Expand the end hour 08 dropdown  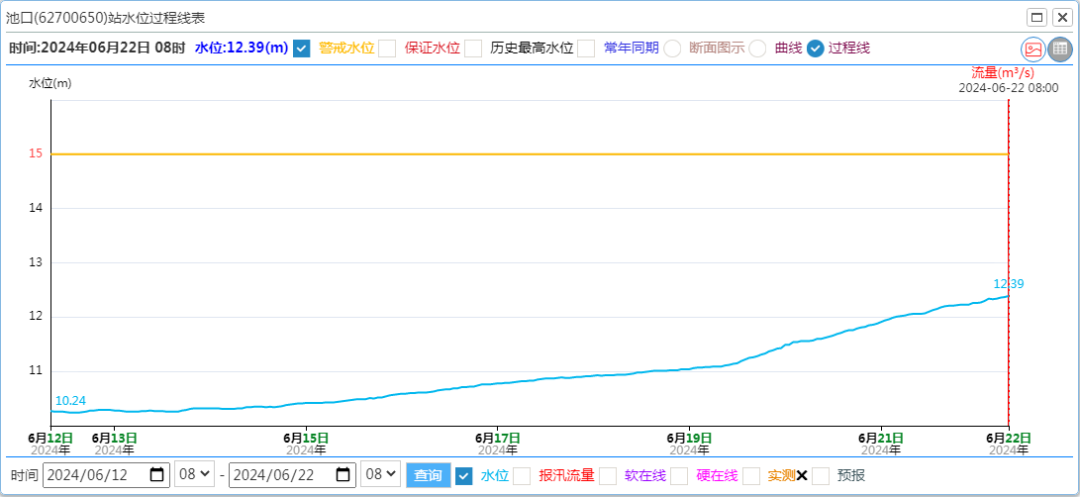[x=380, y=475]
